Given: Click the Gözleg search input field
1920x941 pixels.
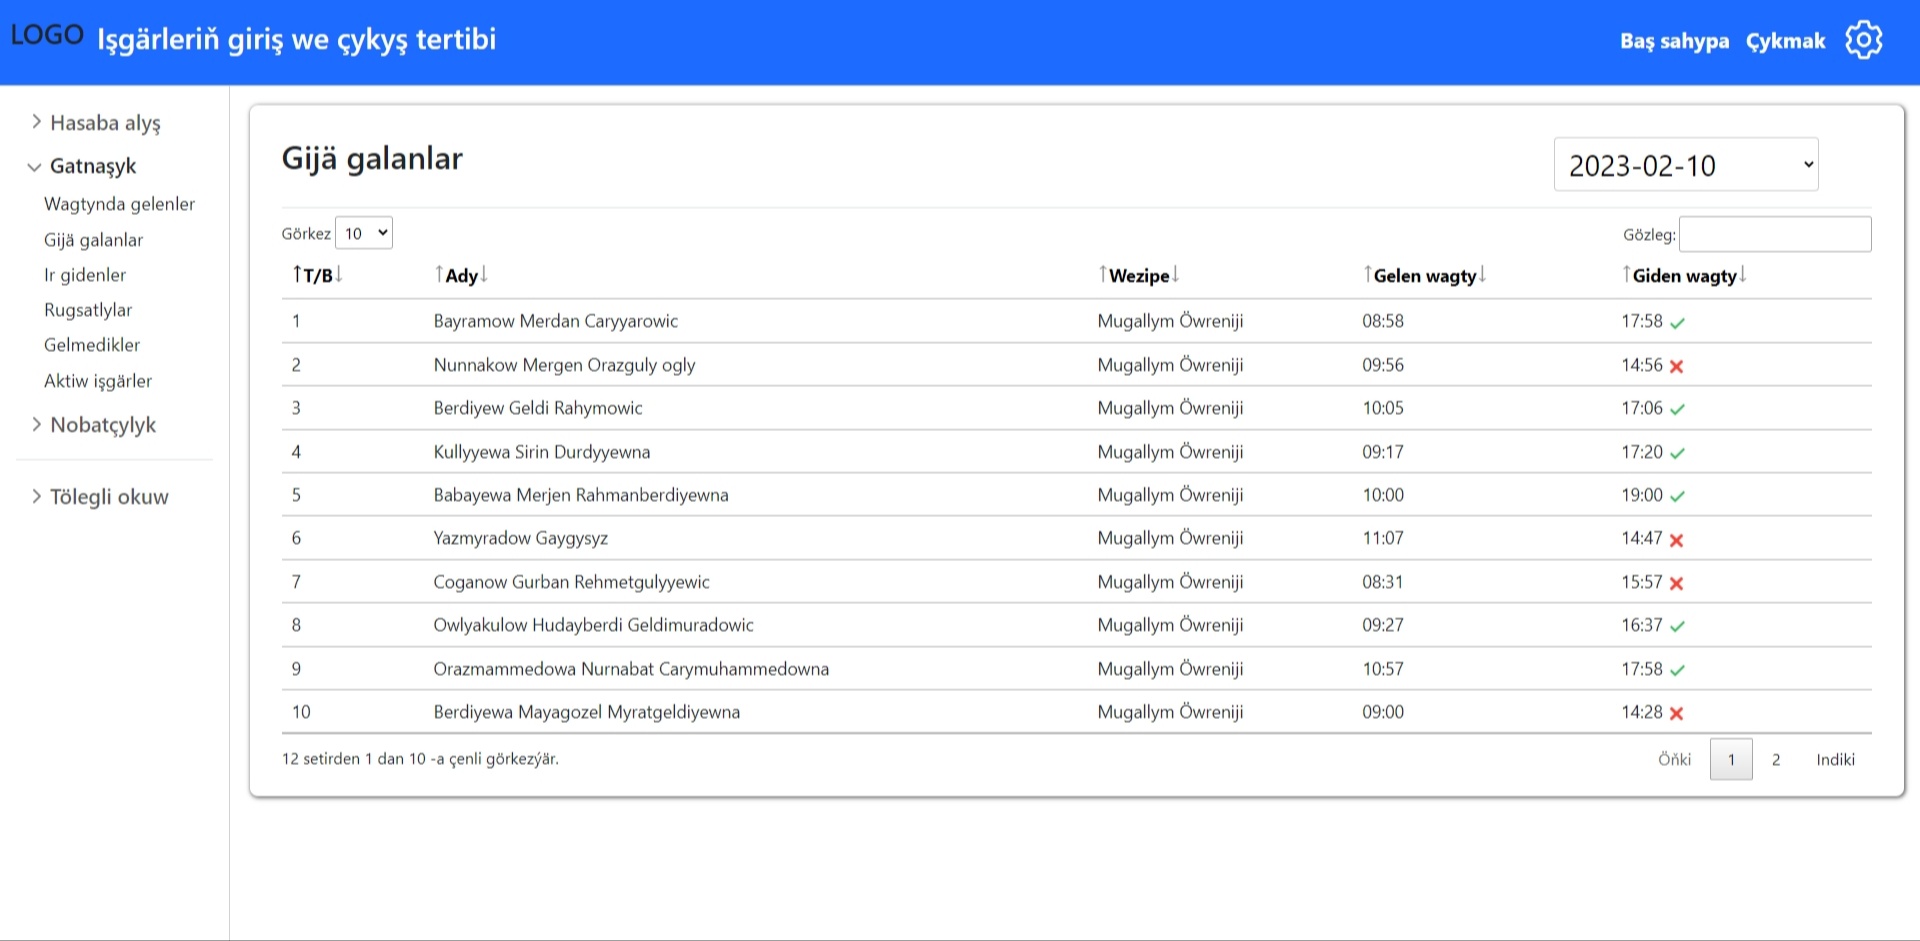Looking at the screenshot, I should coord(1774,234).
